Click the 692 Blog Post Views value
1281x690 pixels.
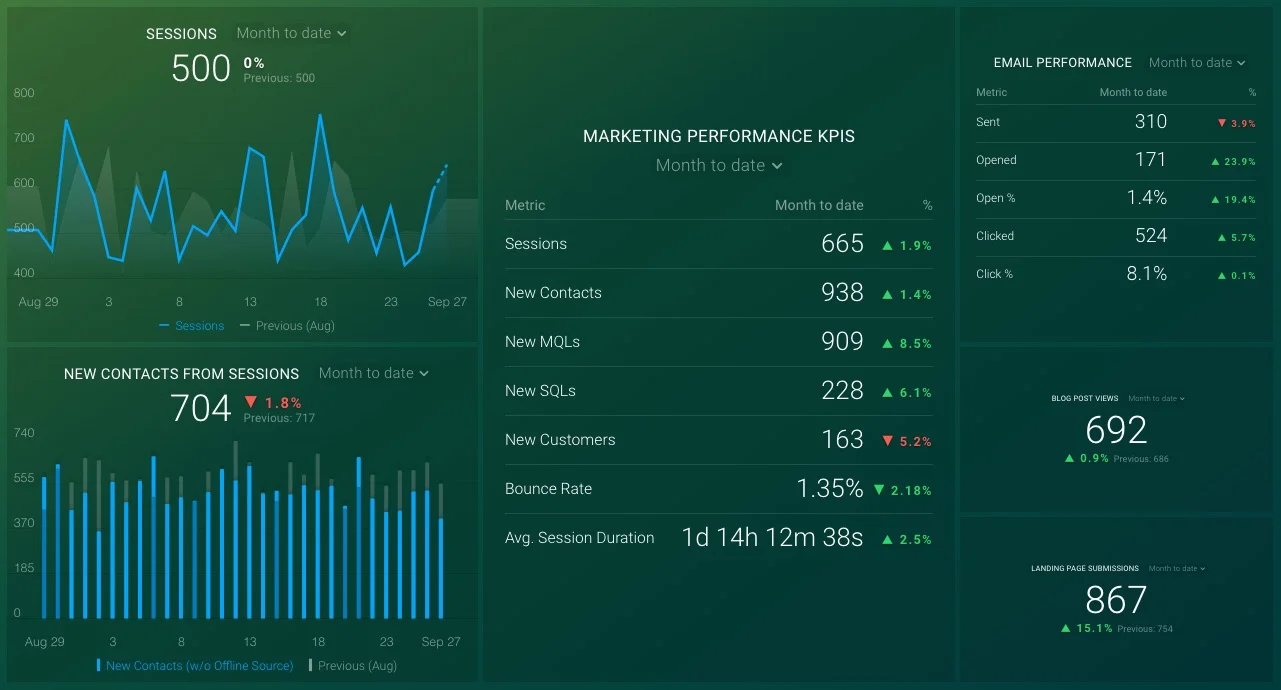click(x=1115, y=430)
